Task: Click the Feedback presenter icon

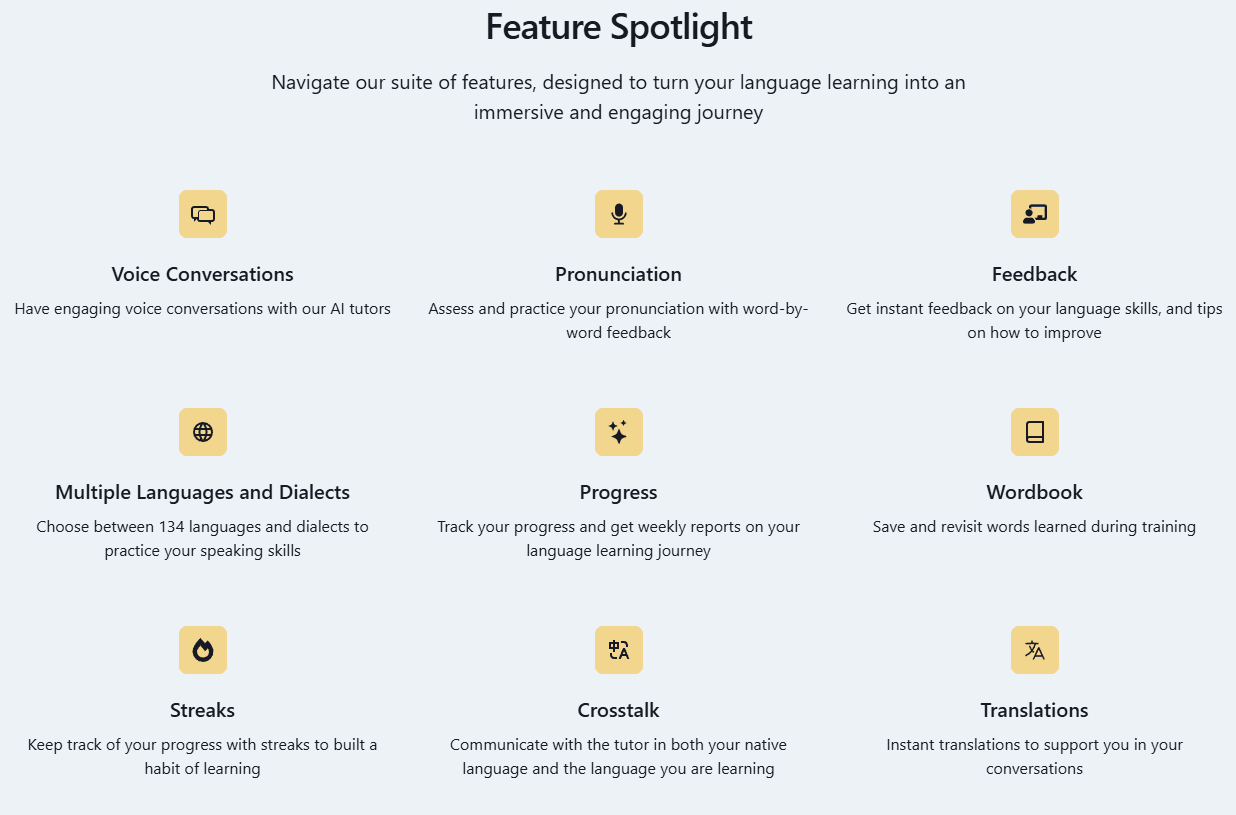Action: (1035, 214)
